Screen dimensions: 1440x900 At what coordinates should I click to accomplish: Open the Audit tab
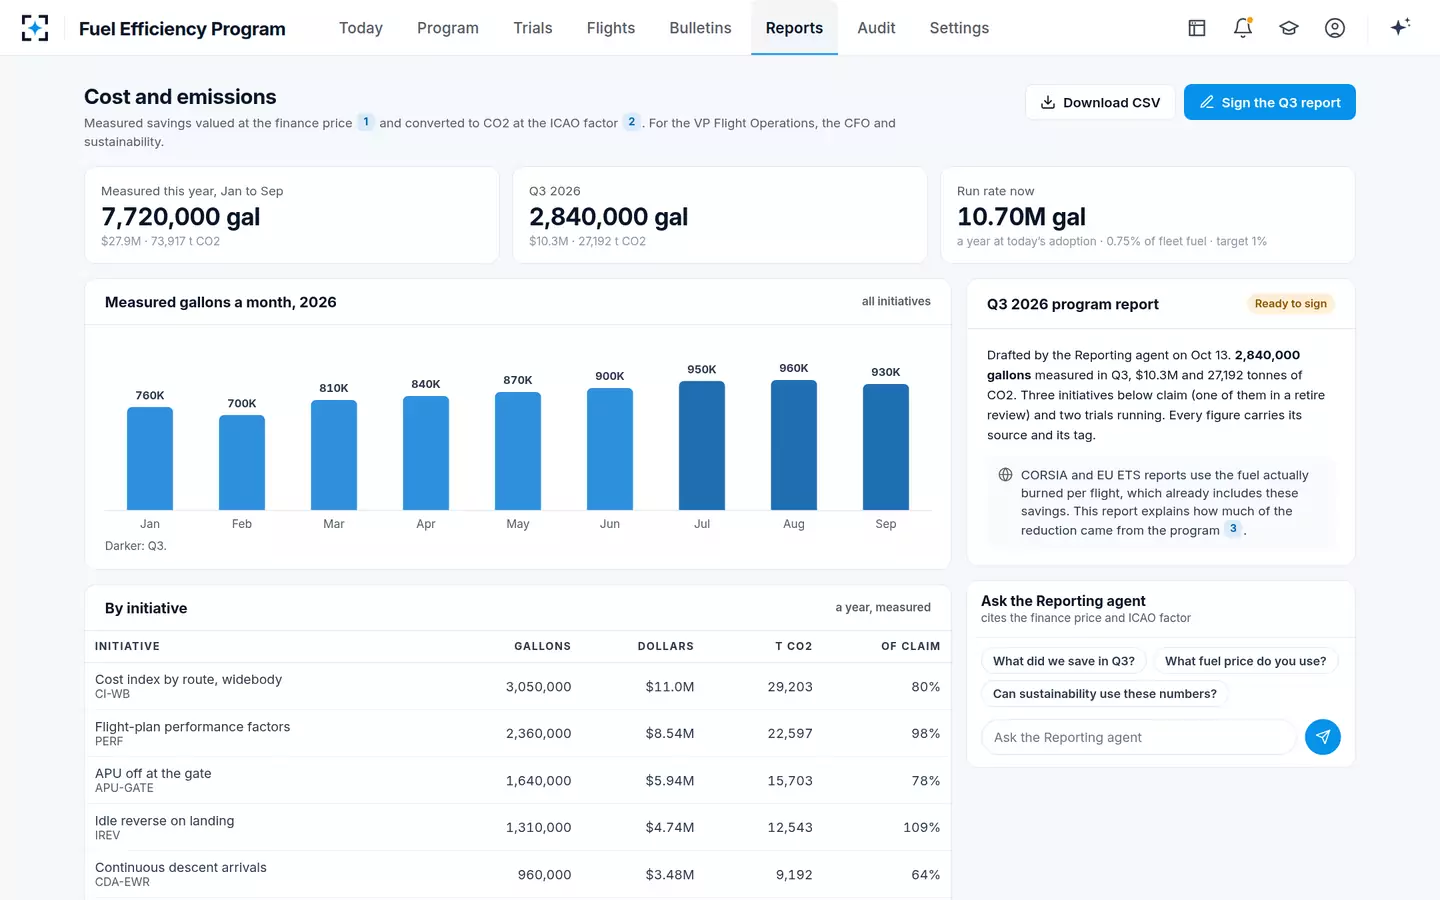[876, 28]
